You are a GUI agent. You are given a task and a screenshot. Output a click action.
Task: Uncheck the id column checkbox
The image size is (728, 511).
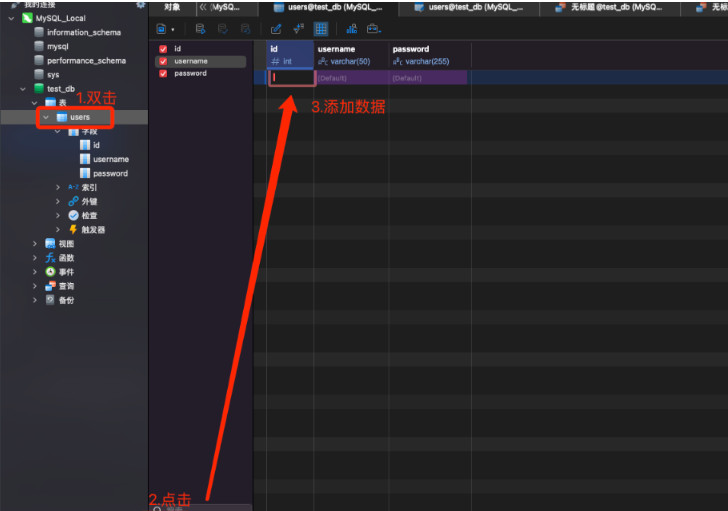click(163, 49)
